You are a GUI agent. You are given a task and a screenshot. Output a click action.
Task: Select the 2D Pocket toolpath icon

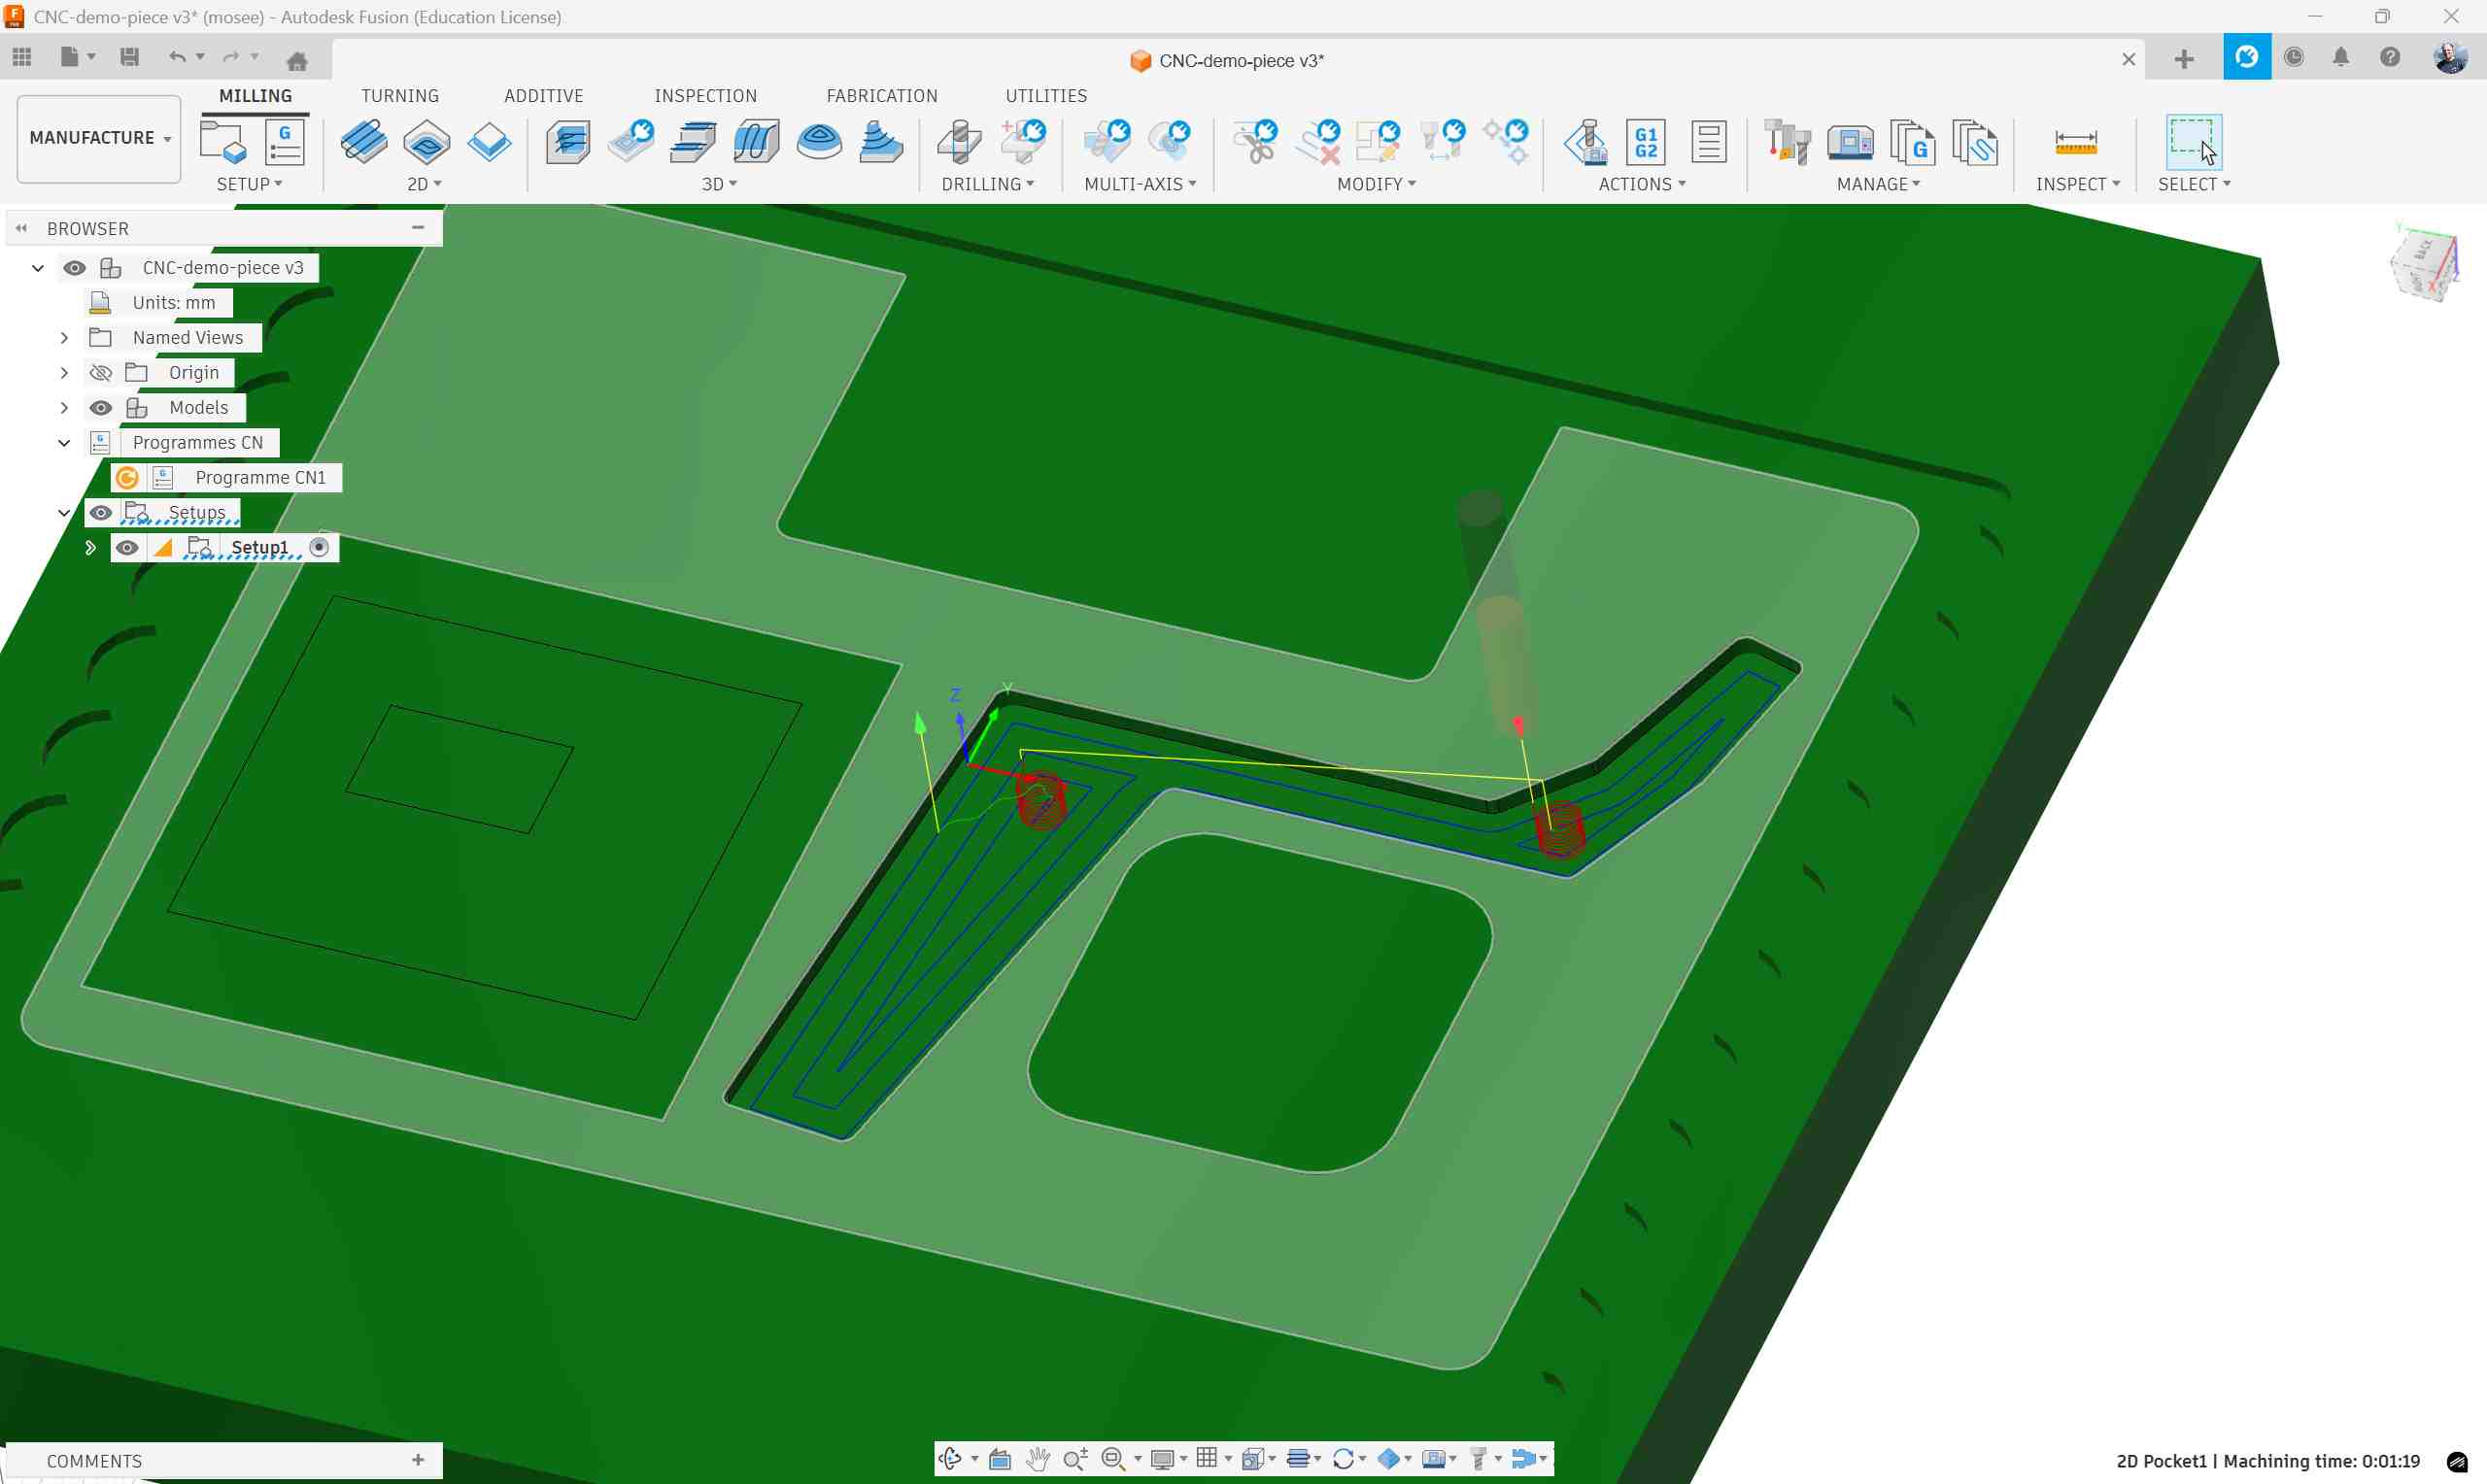pos(427,142)
